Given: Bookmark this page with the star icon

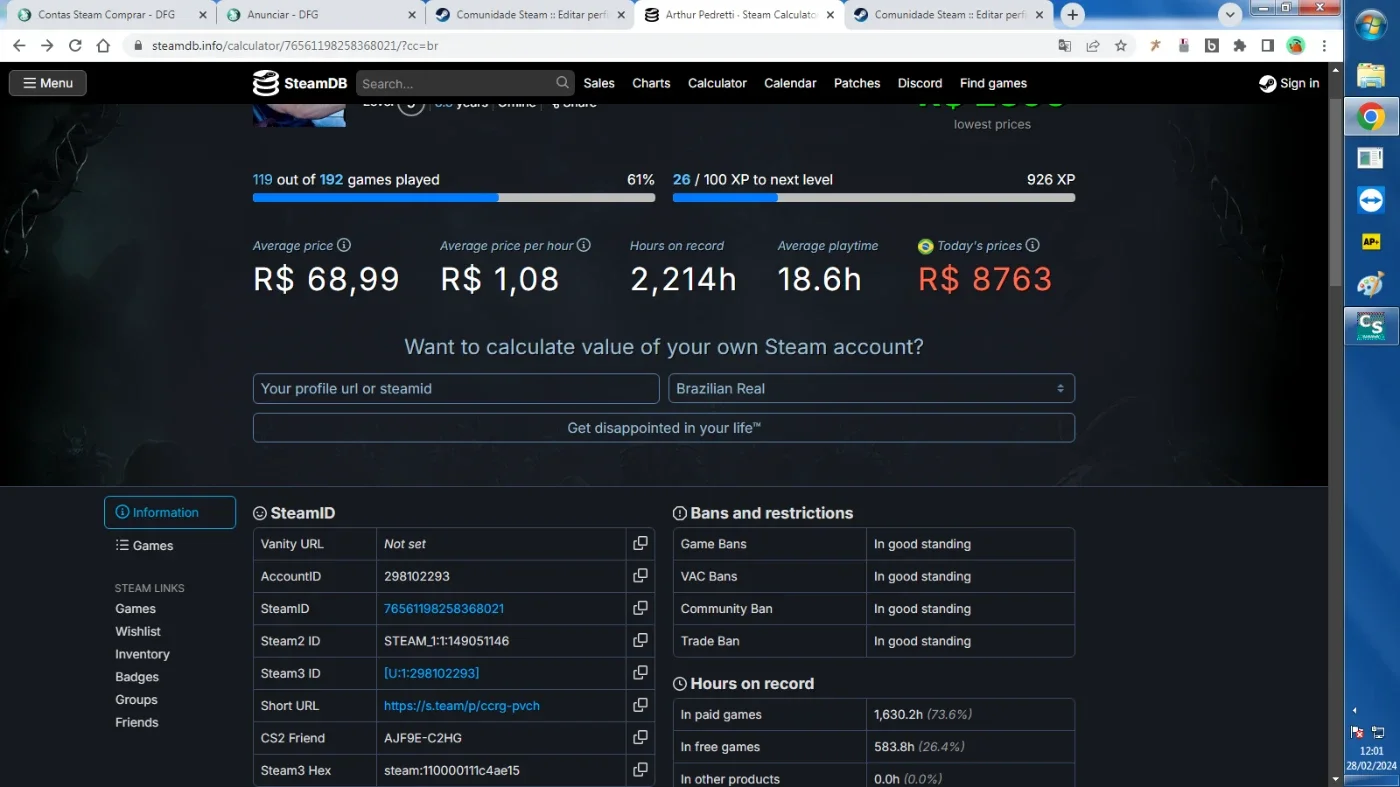Looking at the screenshot, I should tap(1121, 46).
